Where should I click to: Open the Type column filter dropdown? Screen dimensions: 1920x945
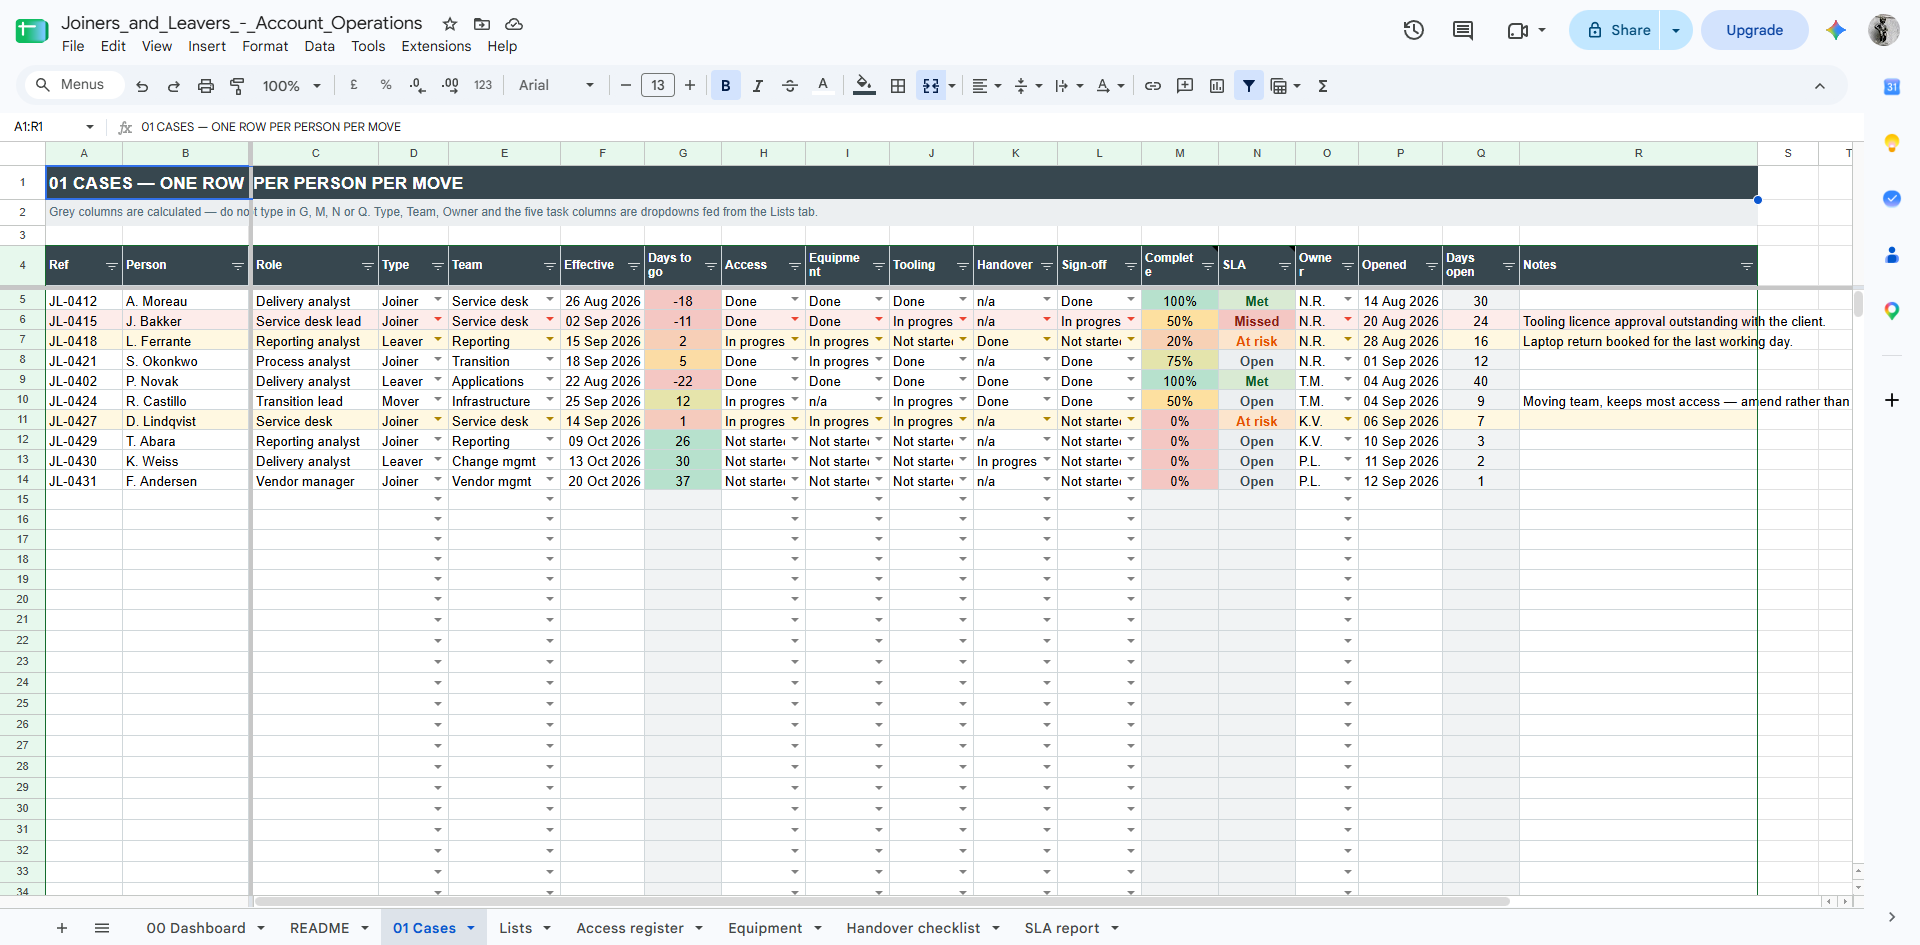(x=438, y=266)
